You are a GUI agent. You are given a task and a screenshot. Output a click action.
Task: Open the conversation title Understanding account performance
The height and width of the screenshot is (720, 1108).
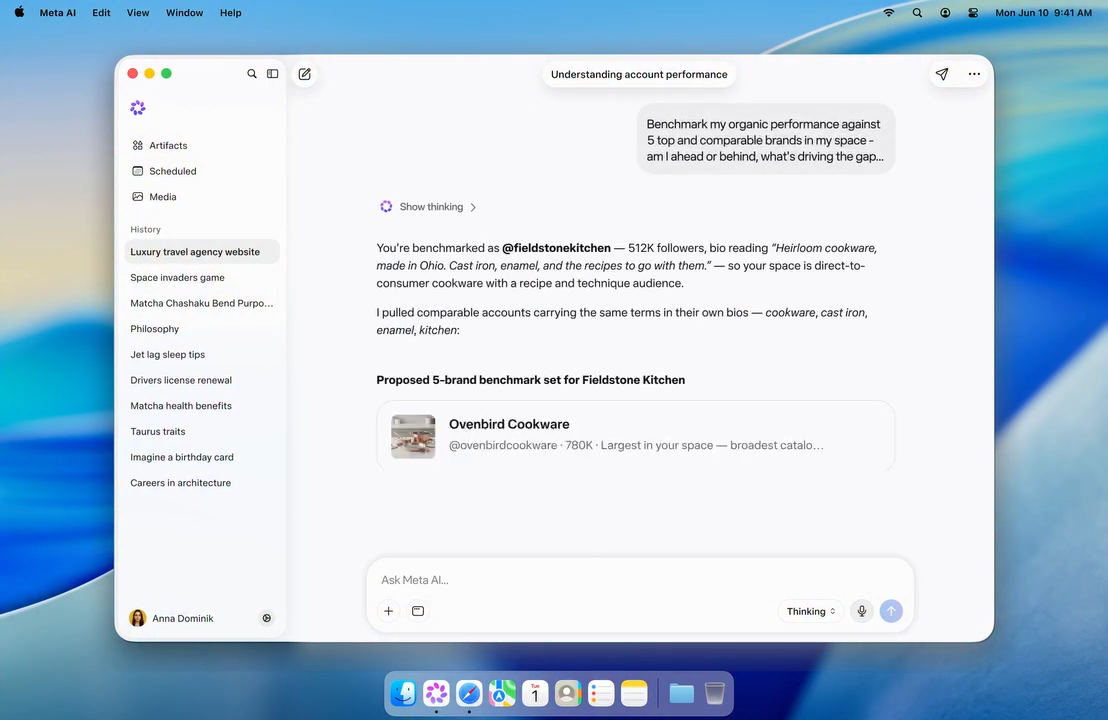639,74
